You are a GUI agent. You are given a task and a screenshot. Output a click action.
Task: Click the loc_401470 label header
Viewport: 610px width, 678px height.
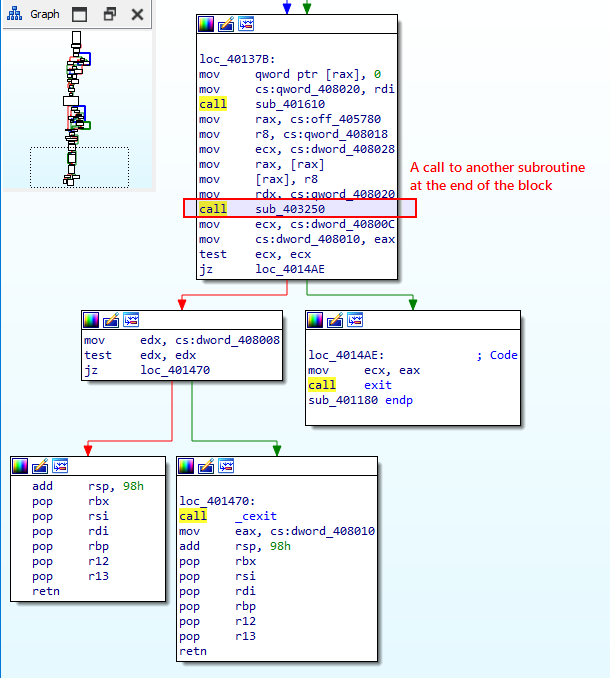point(217,501)
